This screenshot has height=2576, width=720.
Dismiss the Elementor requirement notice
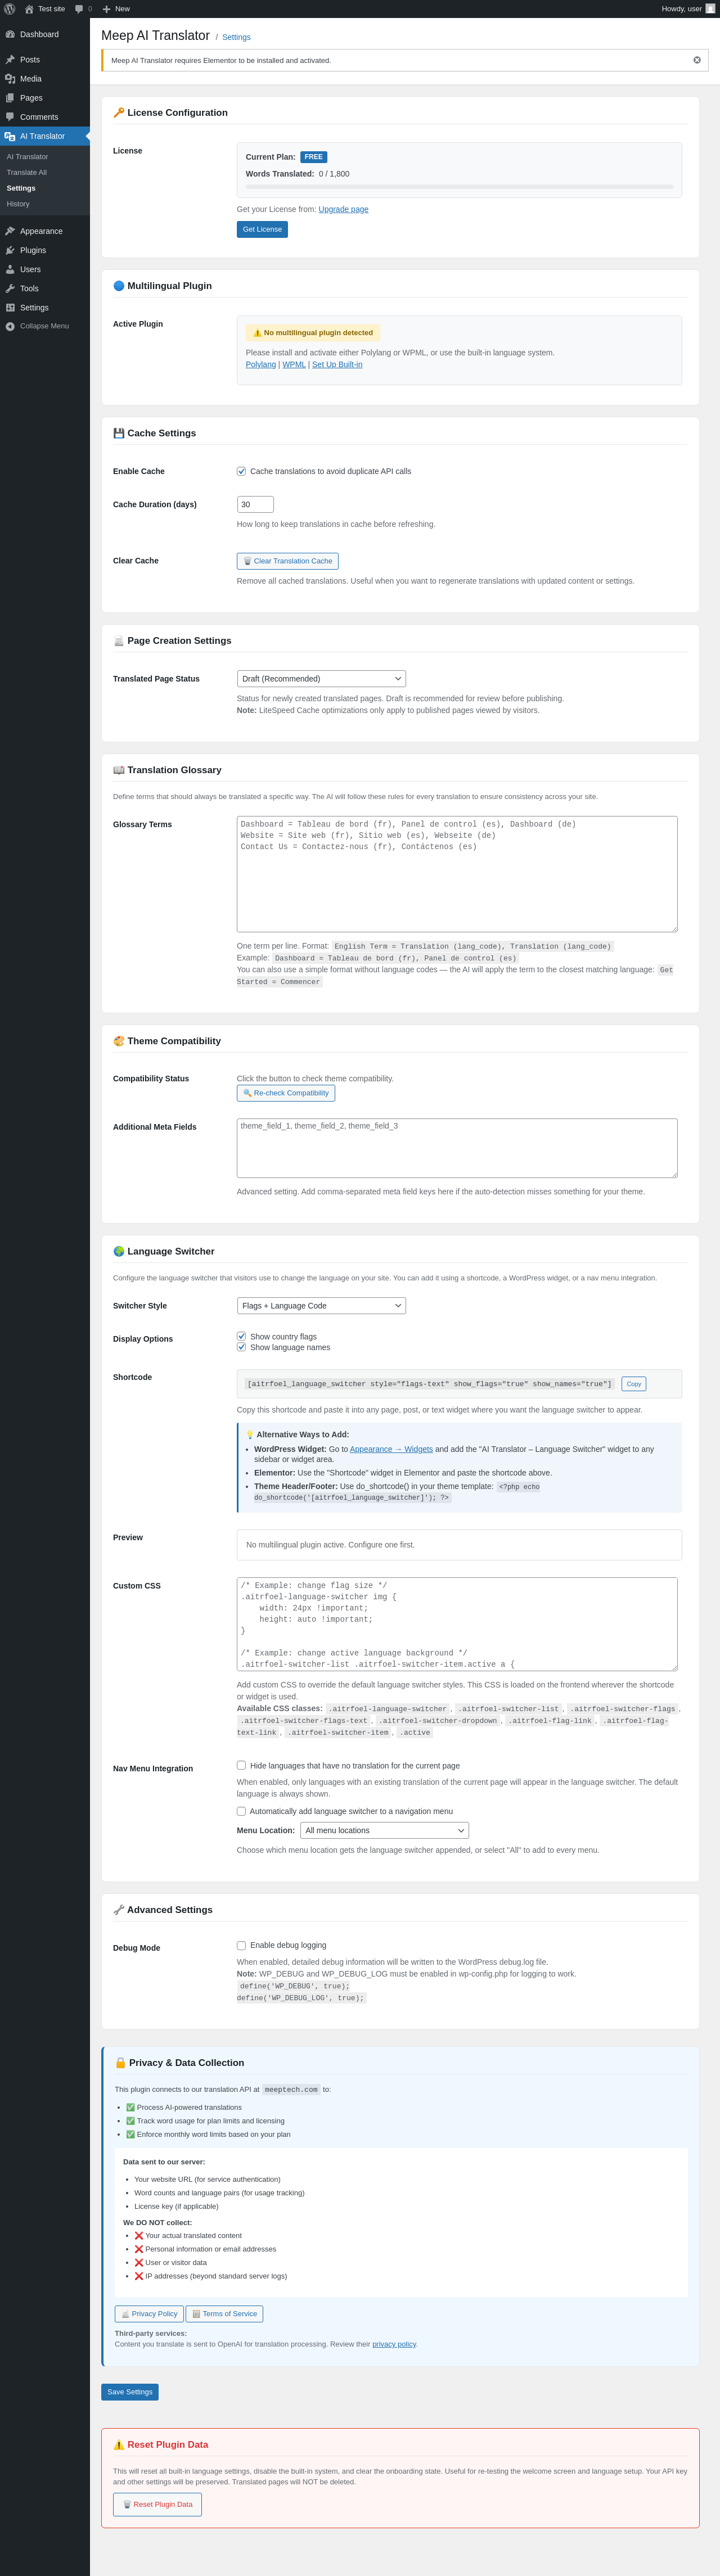coord(697,60)
